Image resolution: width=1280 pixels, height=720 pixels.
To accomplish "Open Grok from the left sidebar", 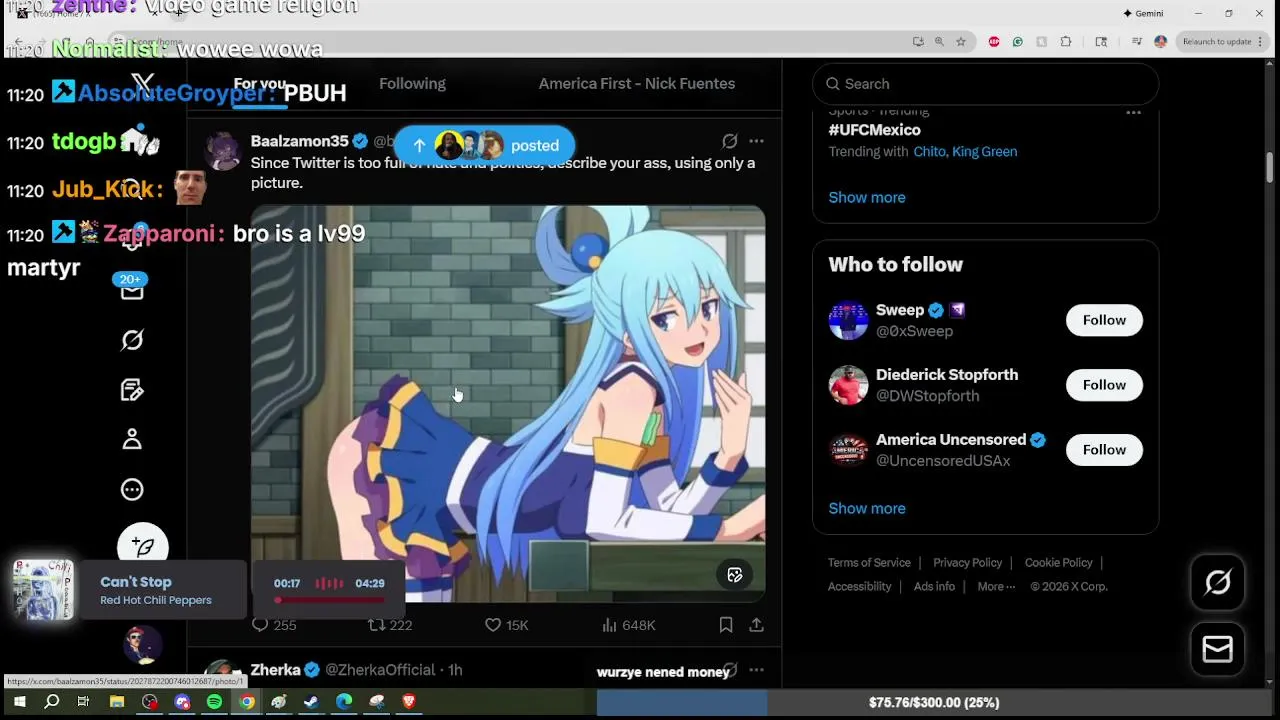I will click(x=132, y=341).
